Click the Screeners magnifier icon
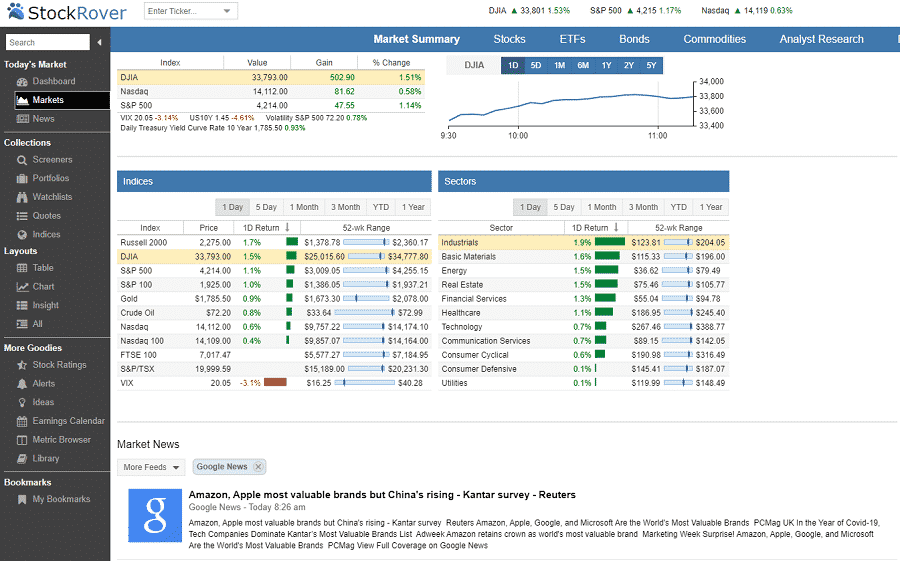Viewport: 900px width, 561px height. 23,160
